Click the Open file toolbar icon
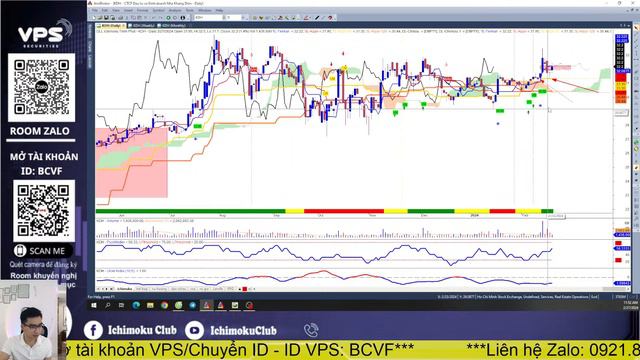The image size is (640, 360). click(x=100, y=18)
